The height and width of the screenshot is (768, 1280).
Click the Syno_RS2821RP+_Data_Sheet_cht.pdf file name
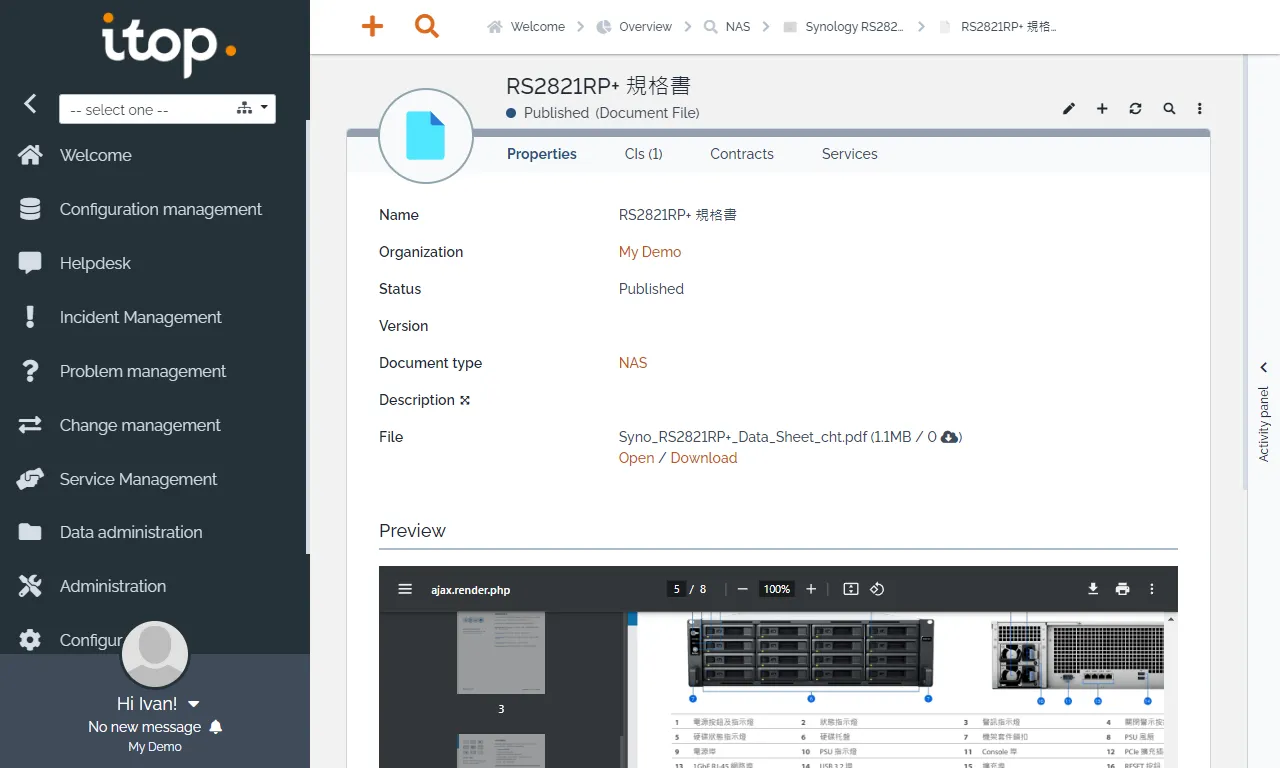pos(743,437)
